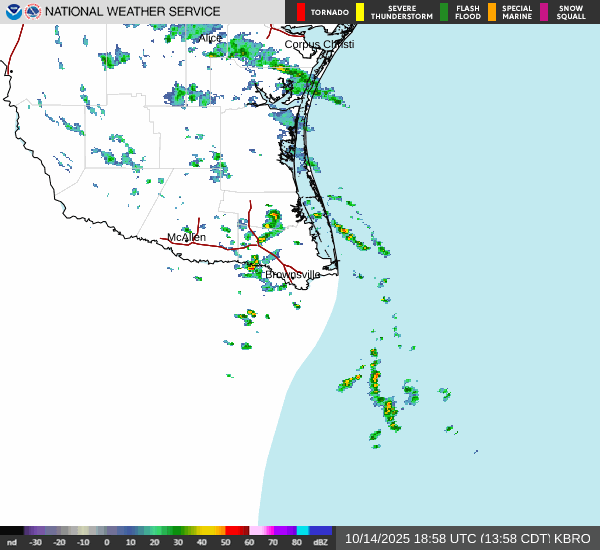Select the red Tornado warning swatch

(x=301, y=12)
